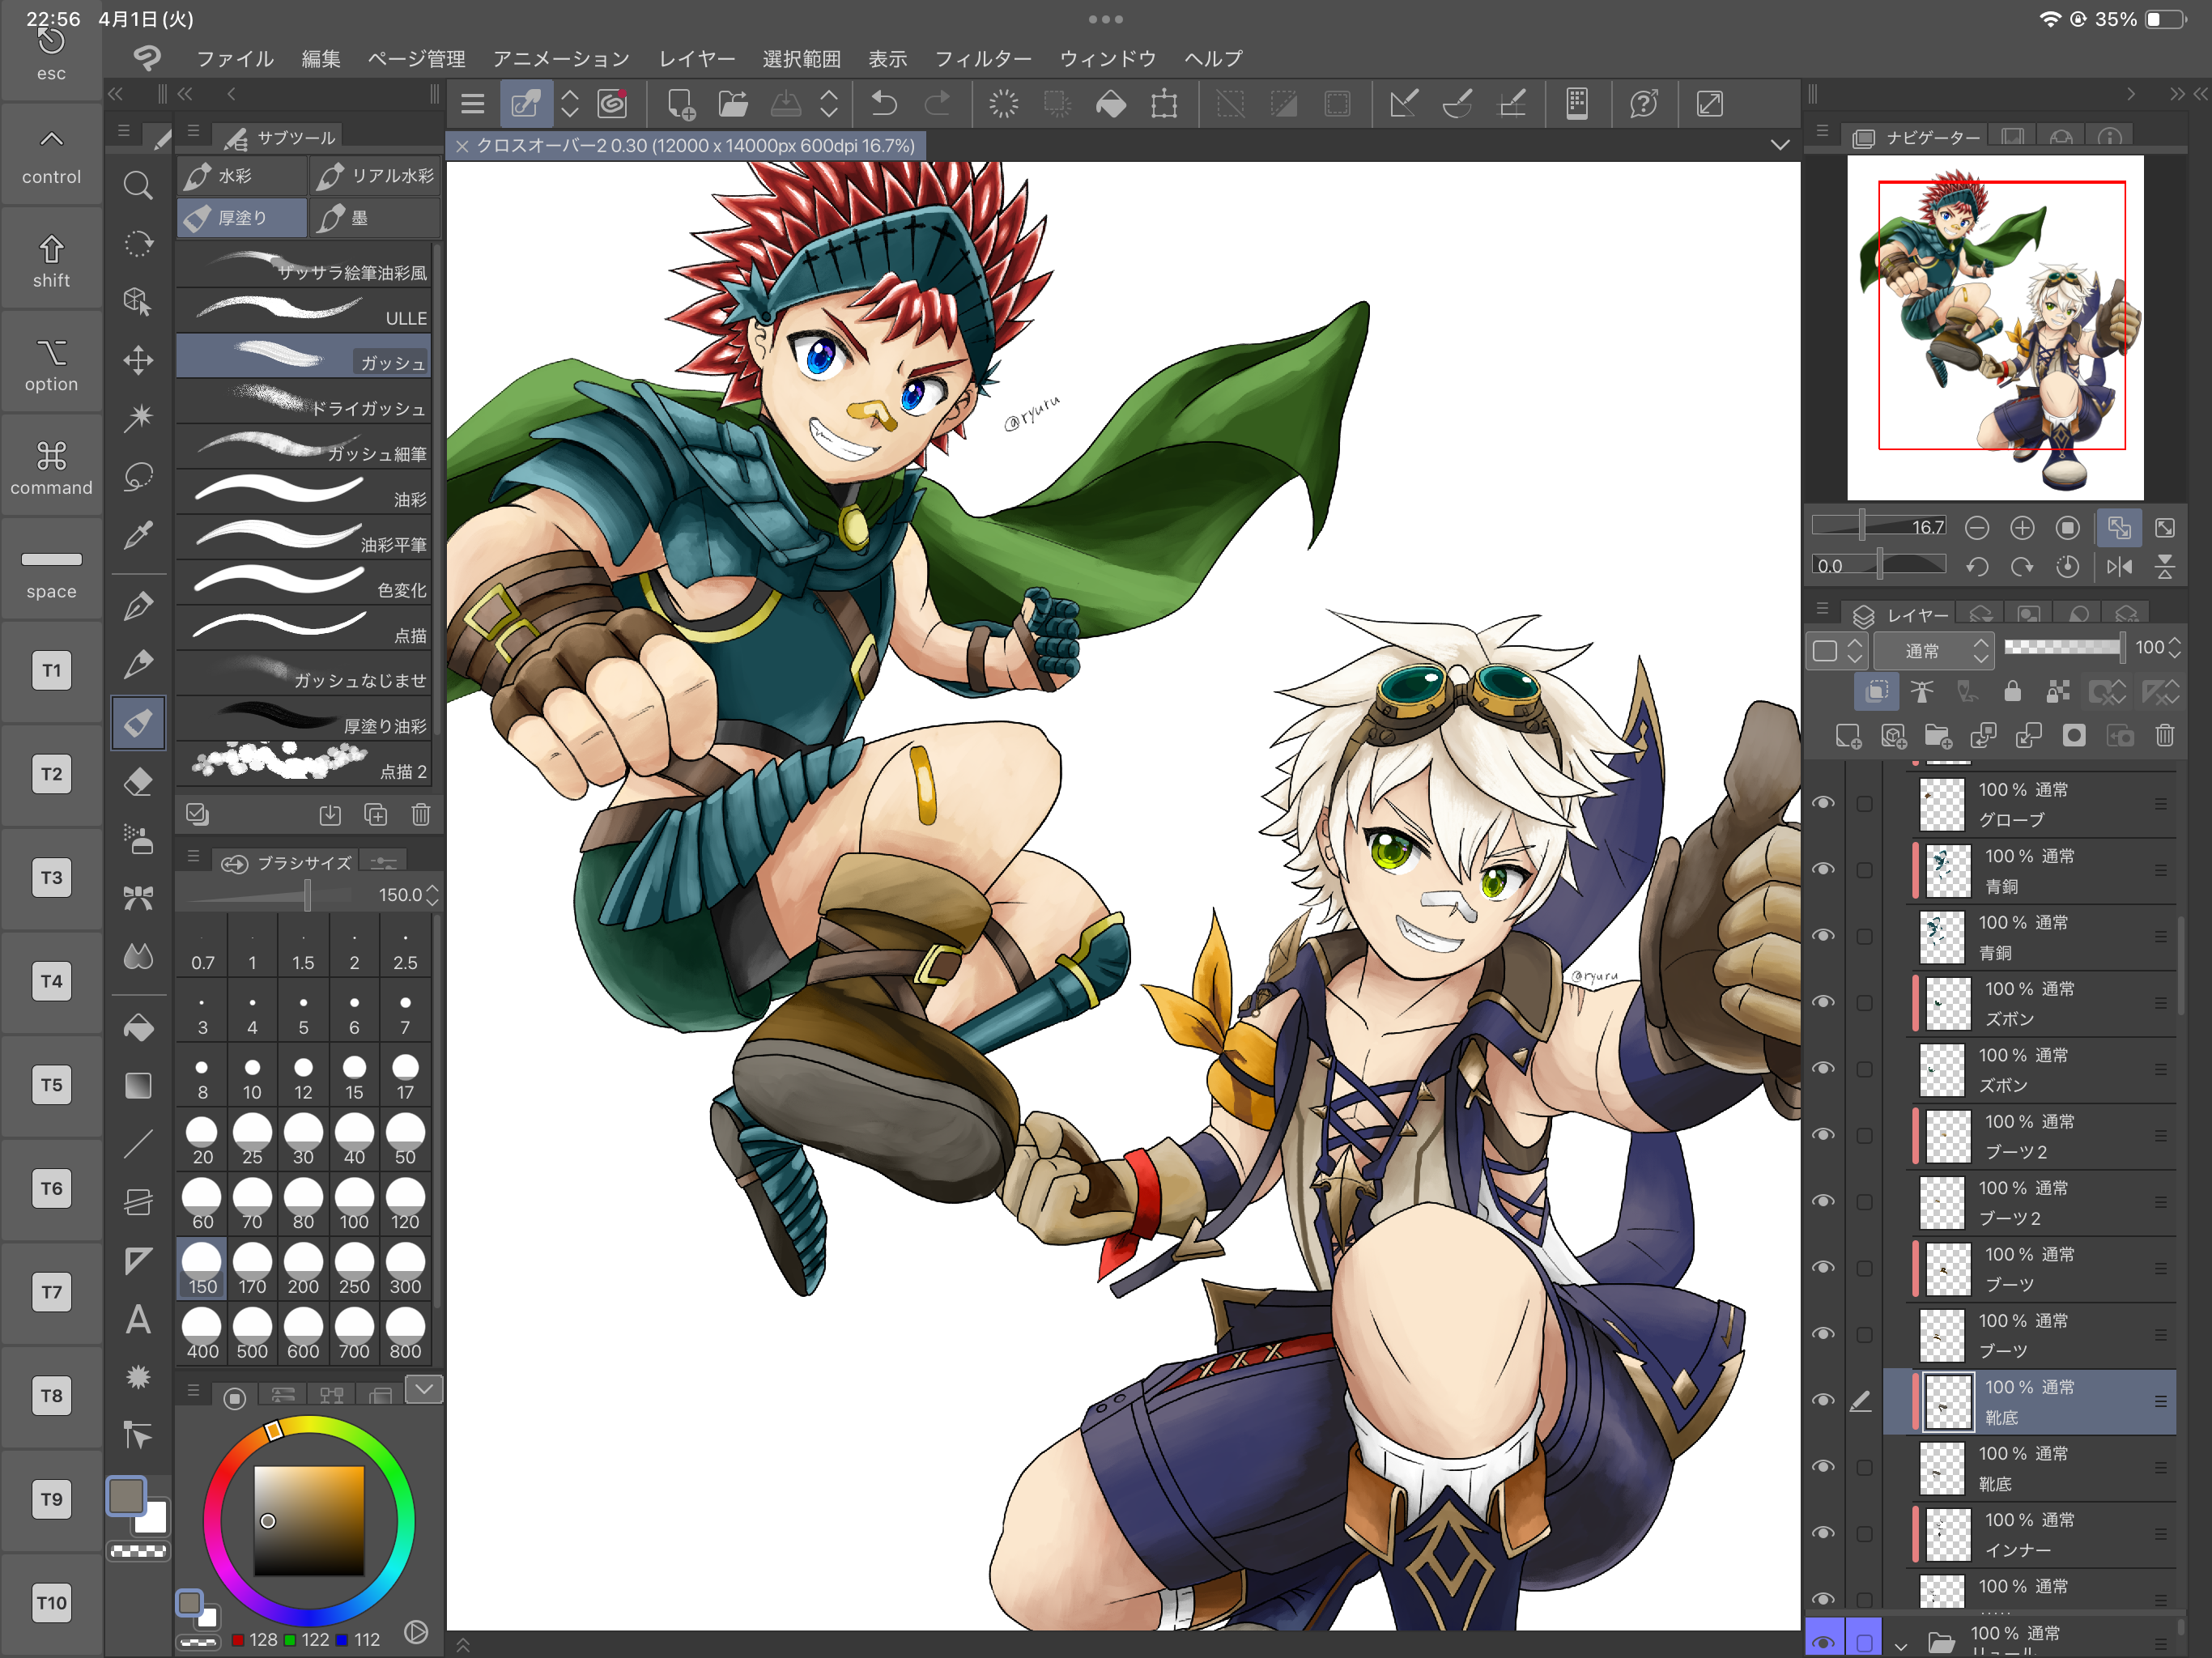Select the pen tool
The image size is (2212, 1658).
point(138,606)
